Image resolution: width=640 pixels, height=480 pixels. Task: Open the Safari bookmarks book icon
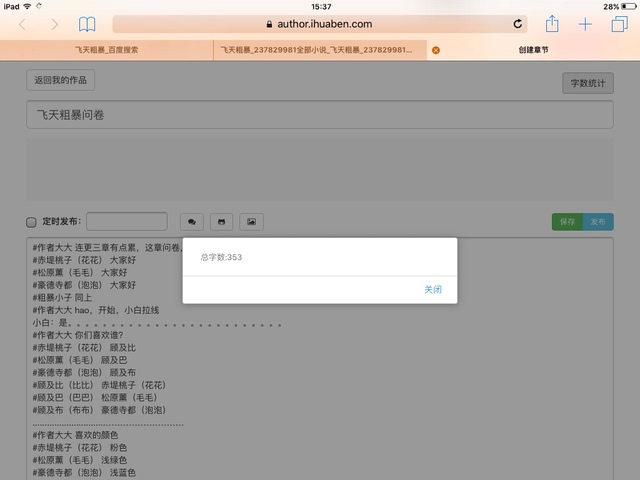click(x=88, y=24)
